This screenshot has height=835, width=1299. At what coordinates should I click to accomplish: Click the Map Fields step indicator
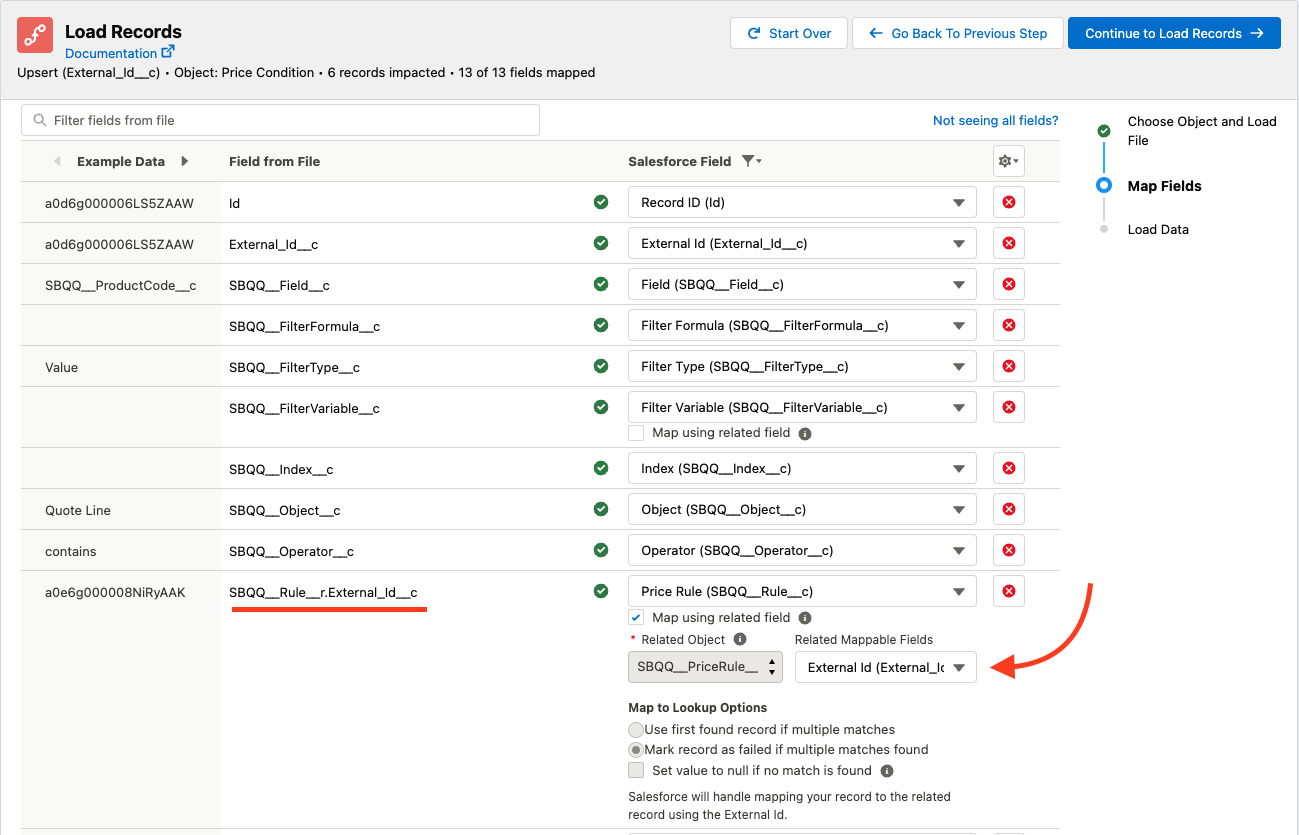[1104, 185]
